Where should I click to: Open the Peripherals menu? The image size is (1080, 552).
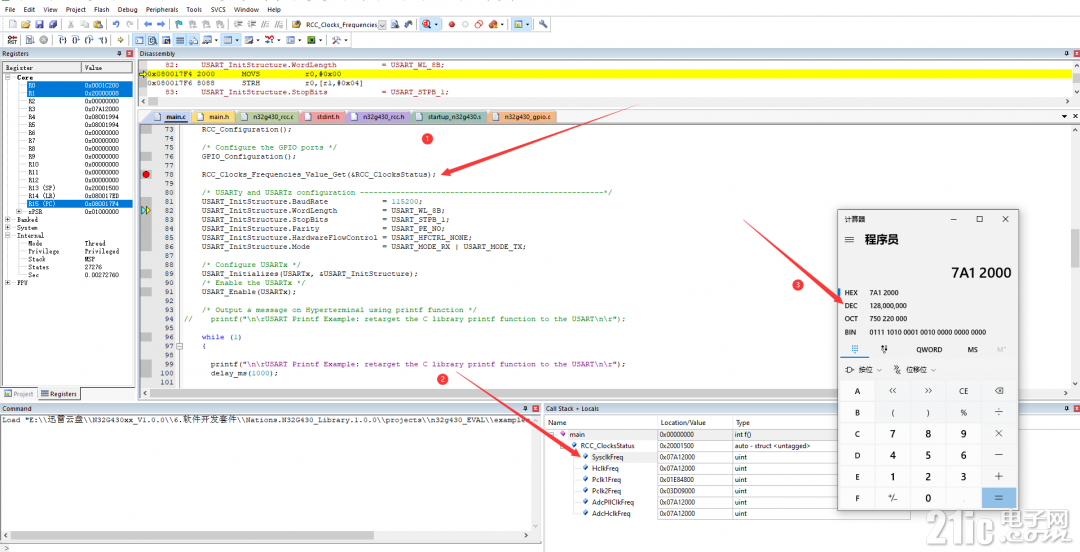161,10
